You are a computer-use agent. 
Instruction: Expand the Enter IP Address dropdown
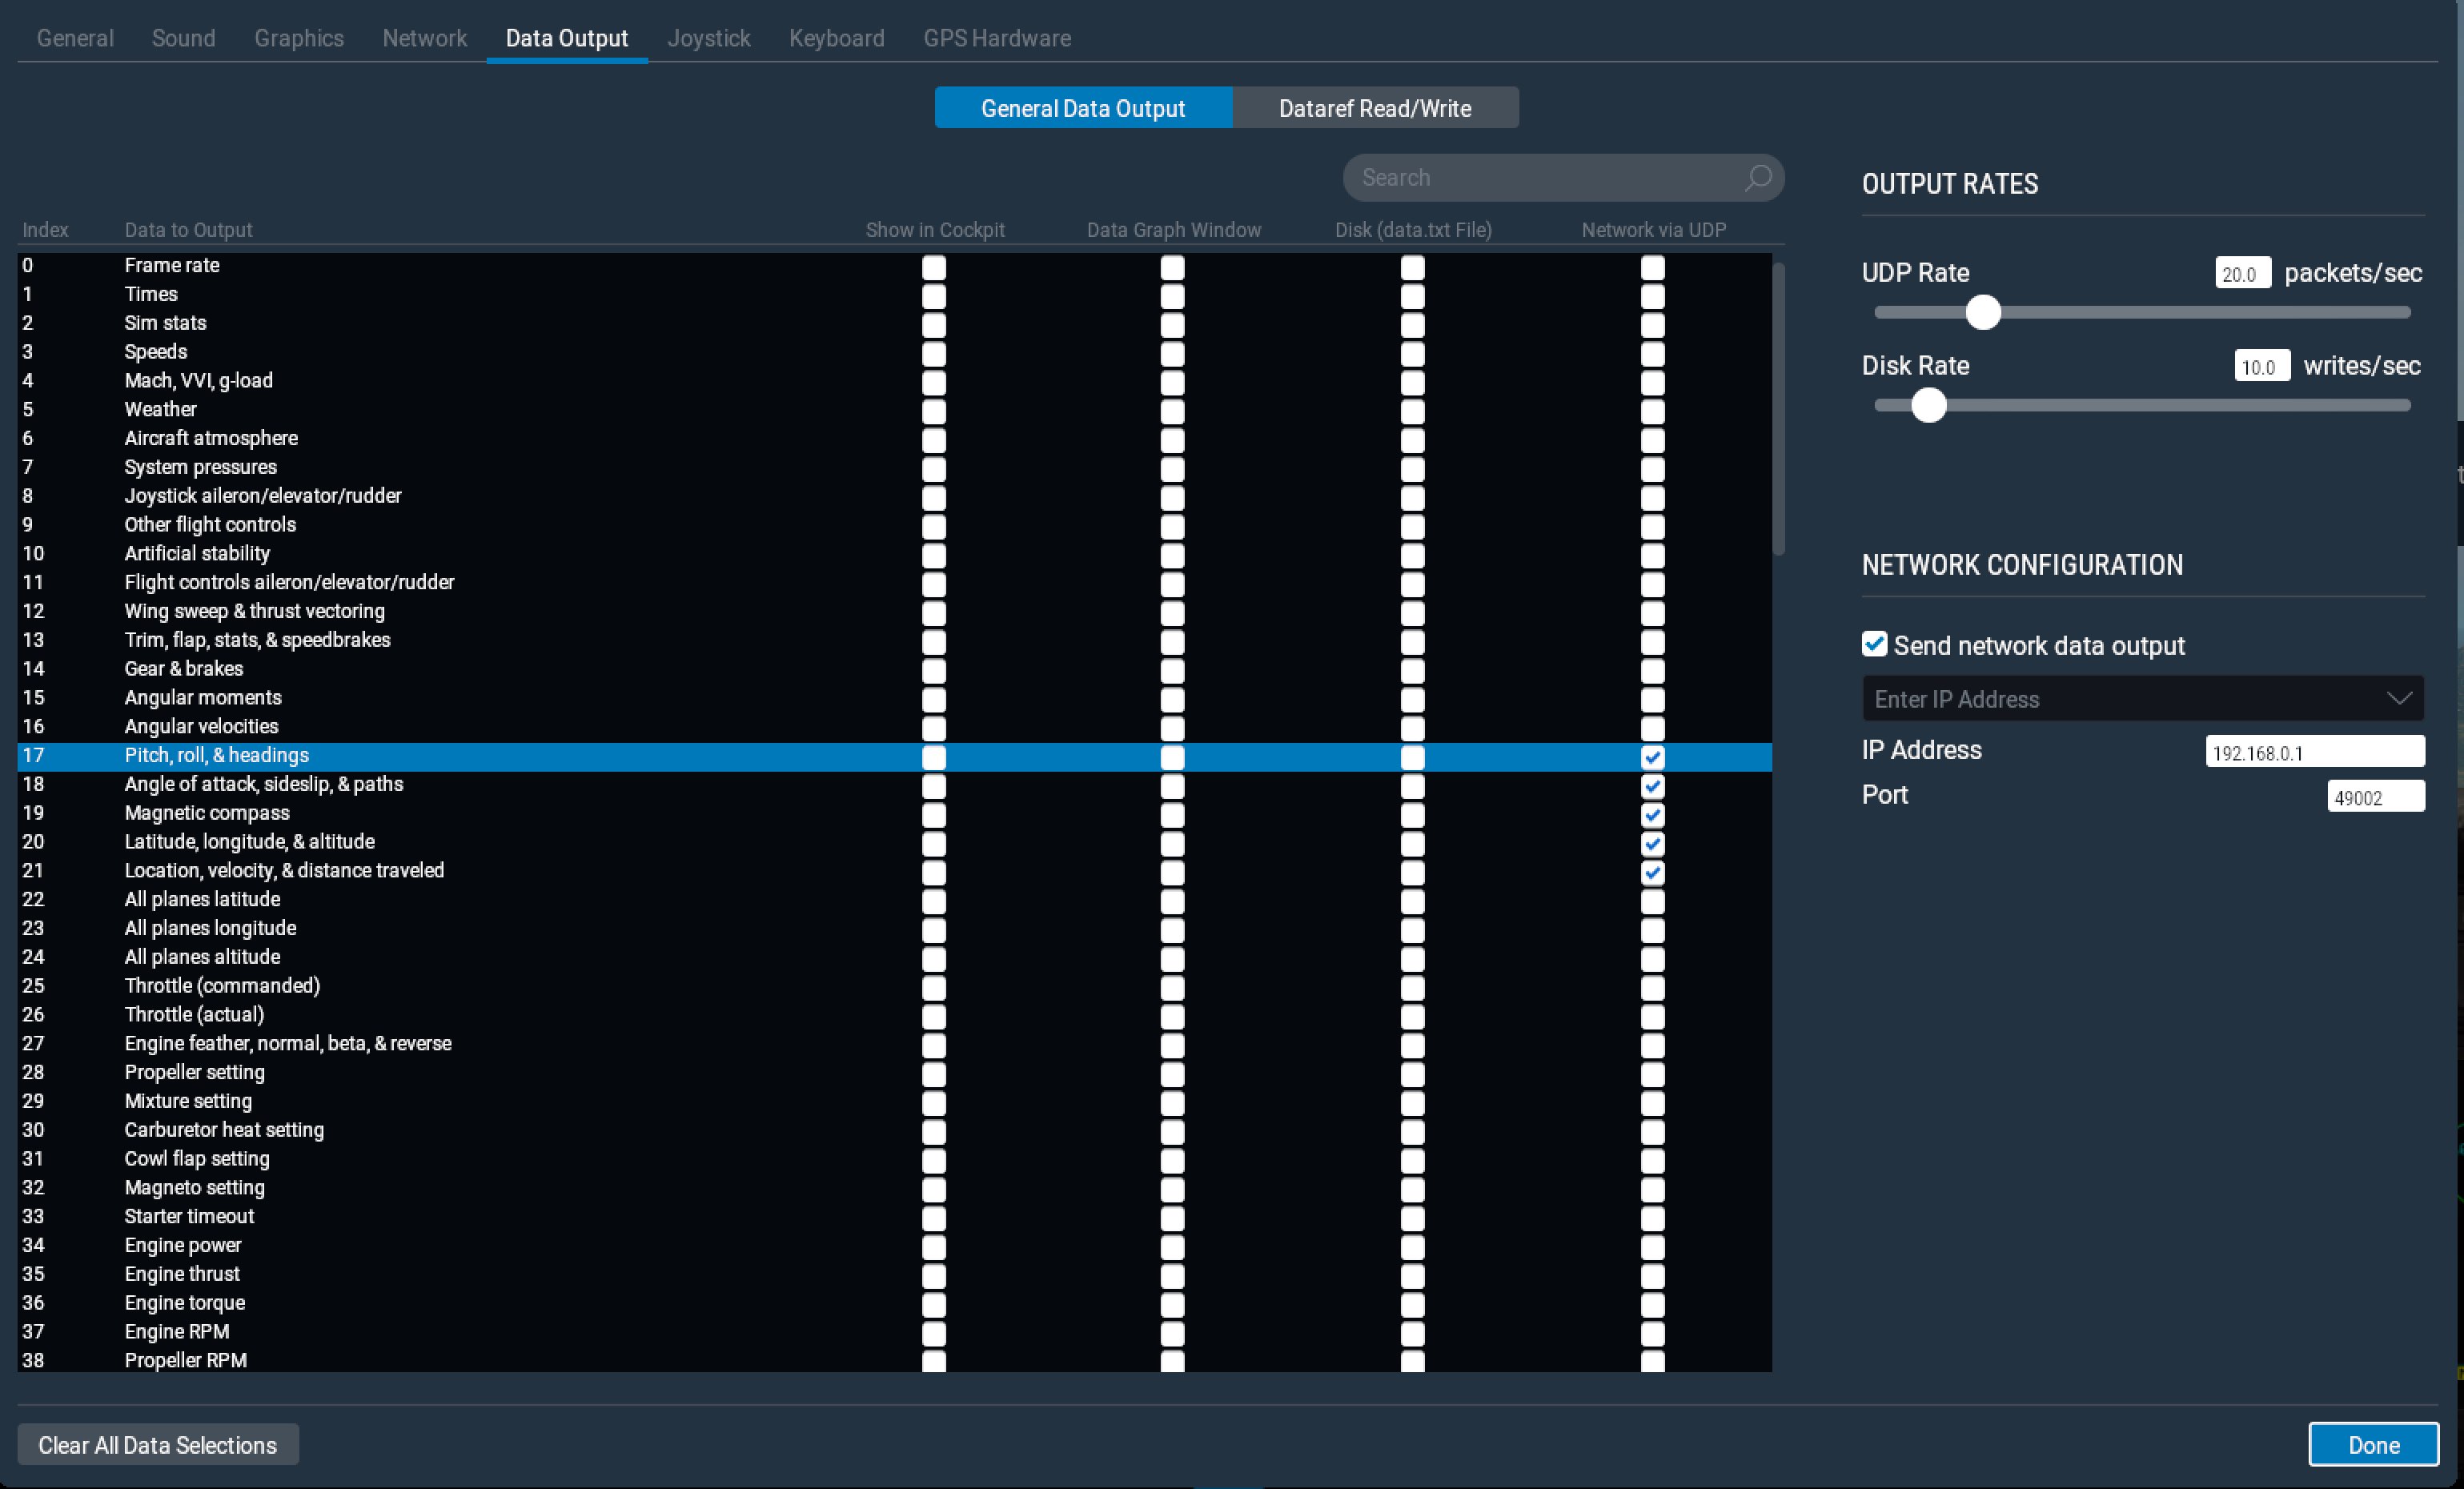click(2399, 698)
